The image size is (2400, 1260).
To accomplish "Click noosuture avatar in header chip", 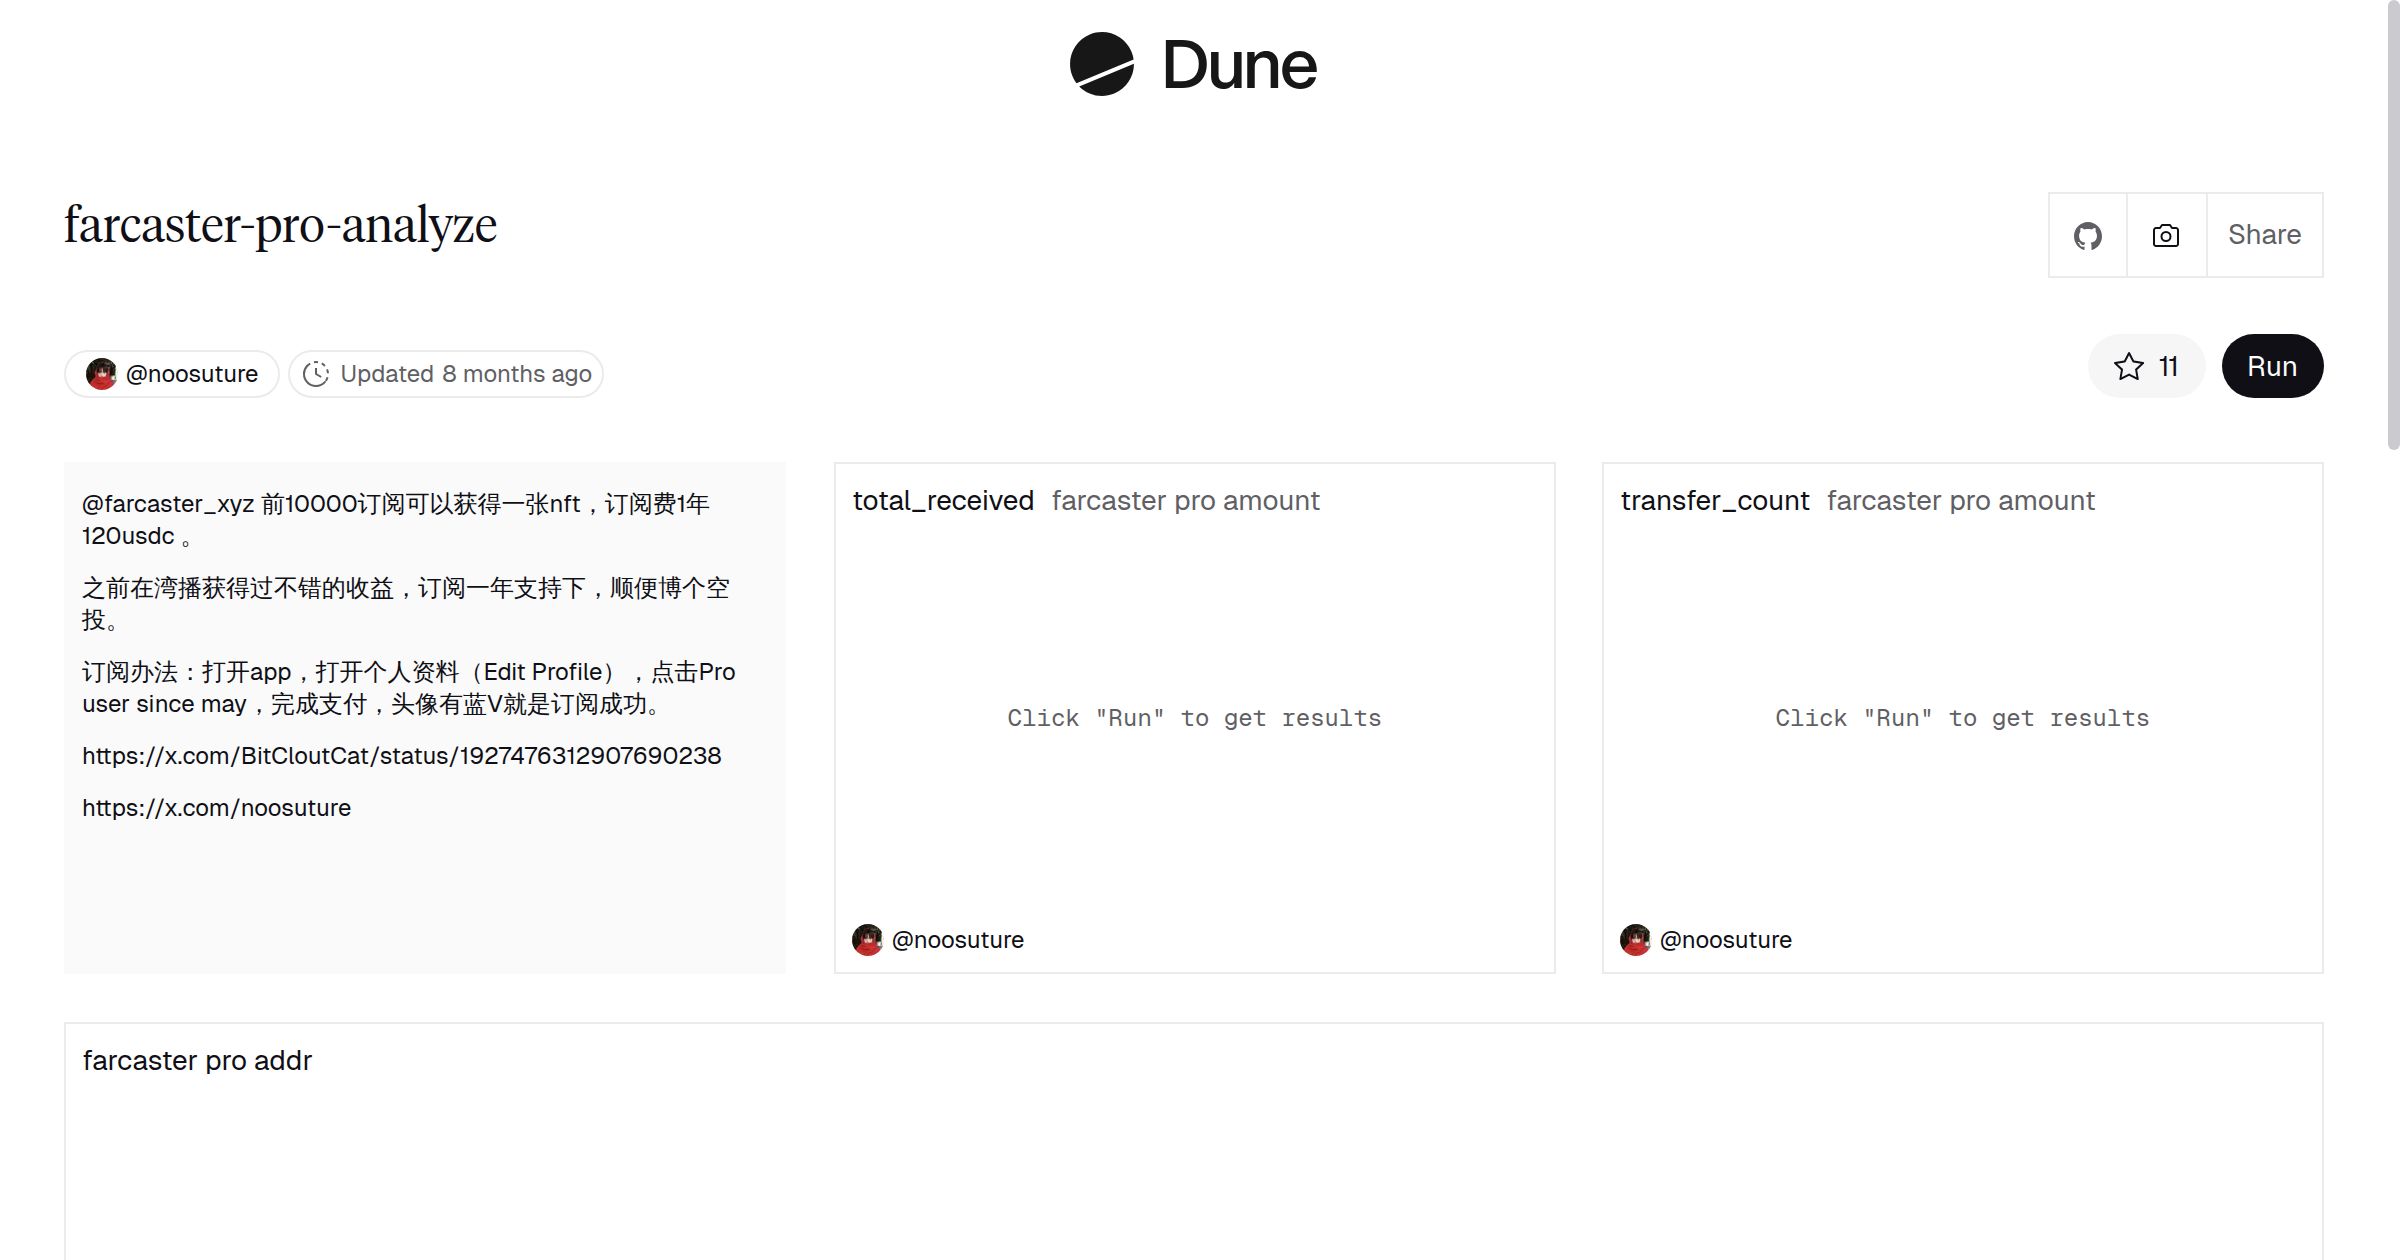I will coord(101,374).
